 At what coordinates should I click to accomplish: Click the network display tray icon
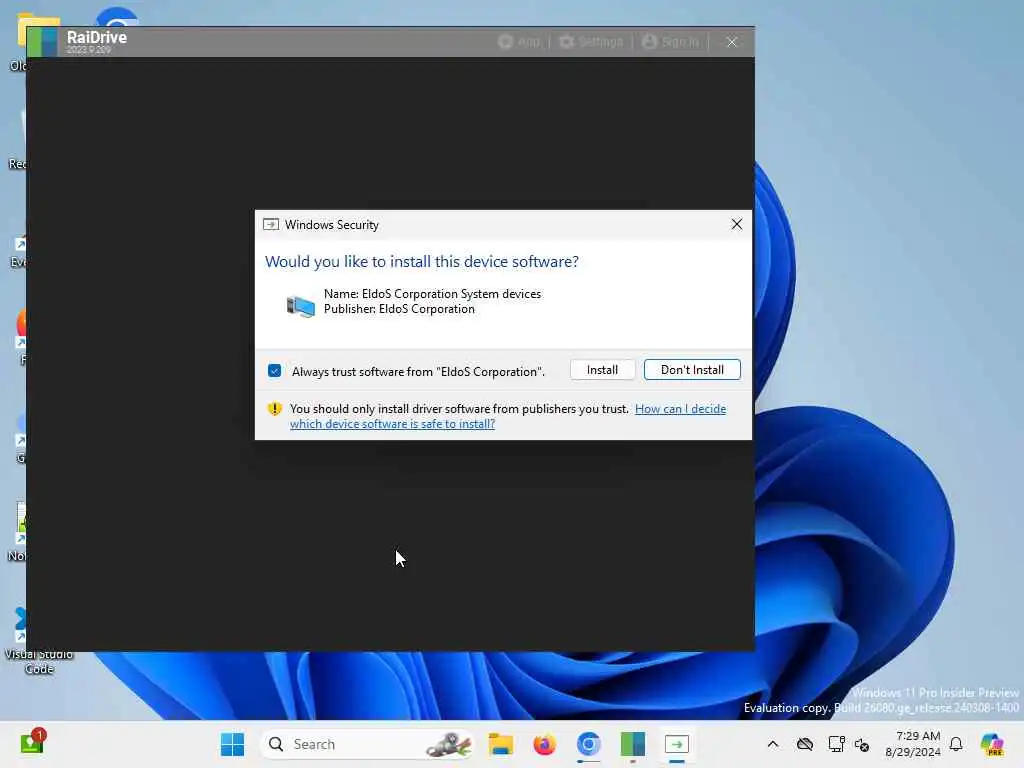(835, 744)
